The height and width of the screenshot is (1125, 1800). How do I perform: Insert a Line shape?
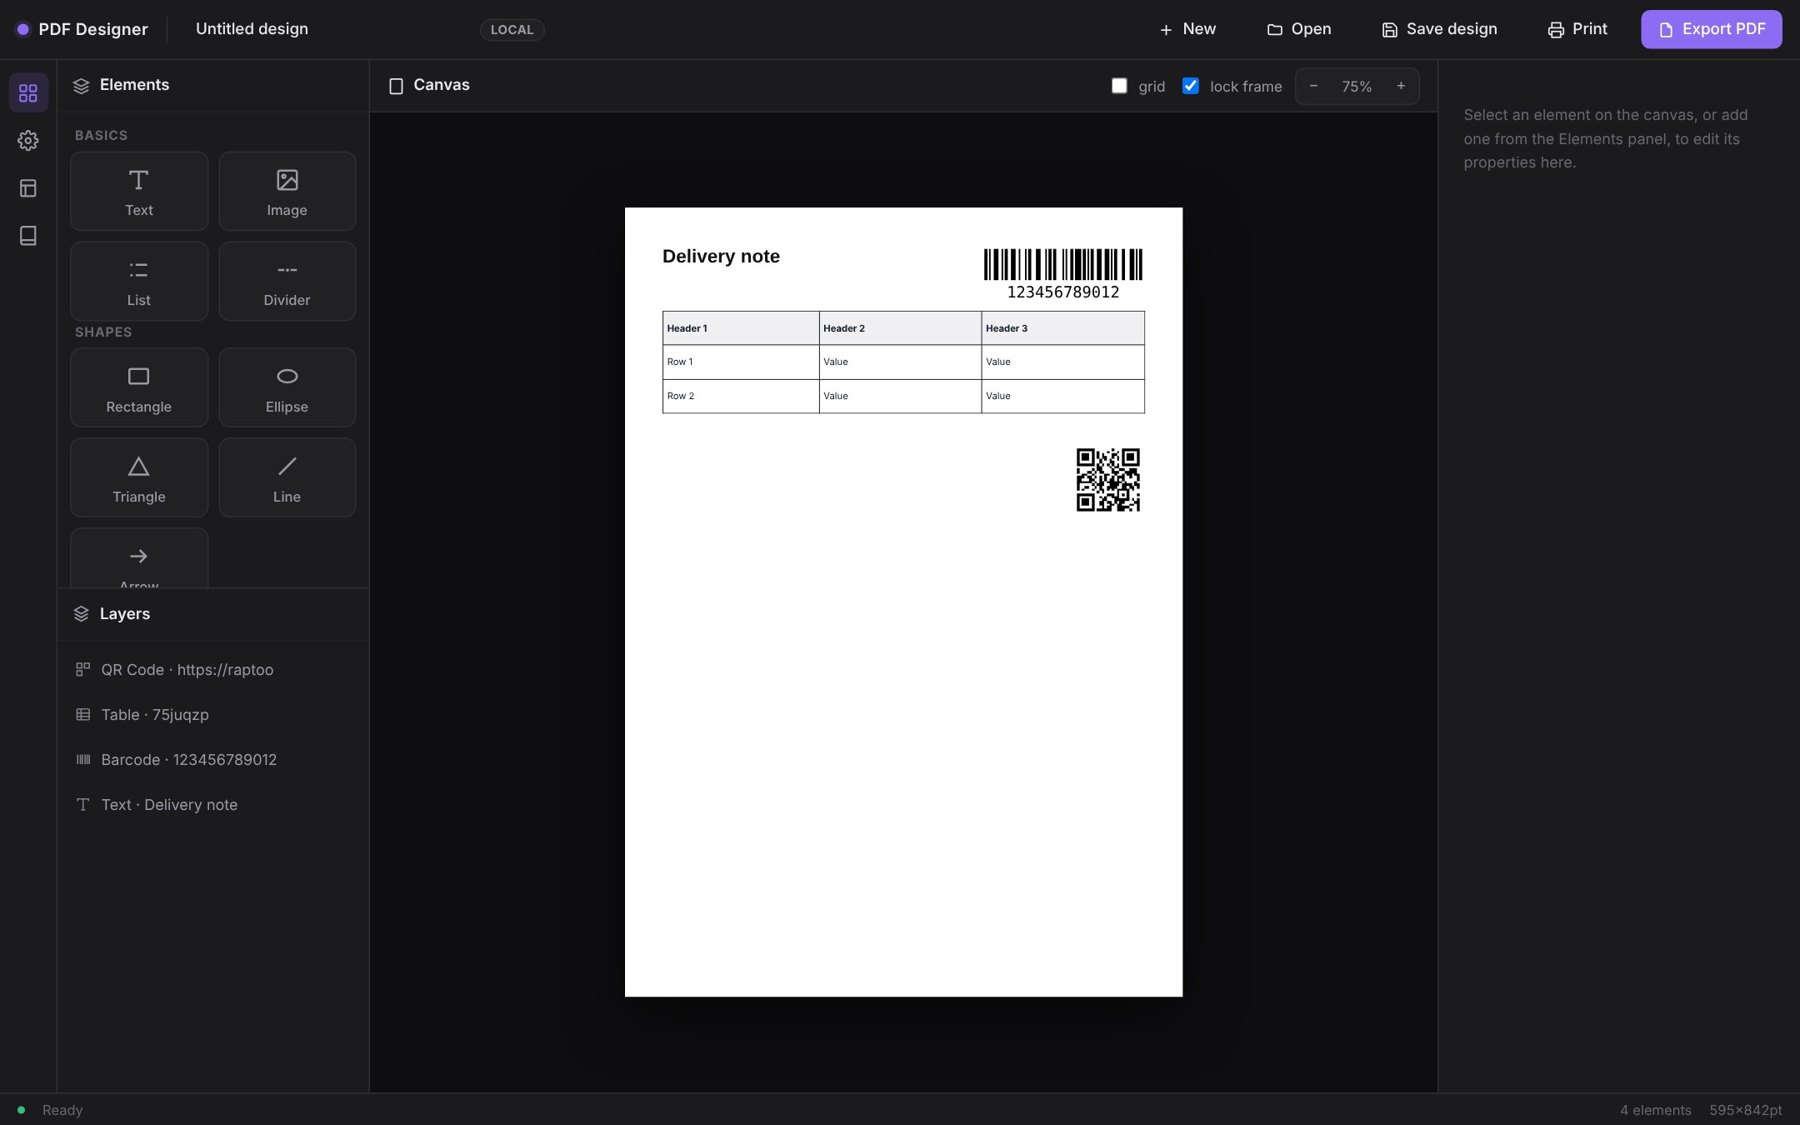point(287,478)
